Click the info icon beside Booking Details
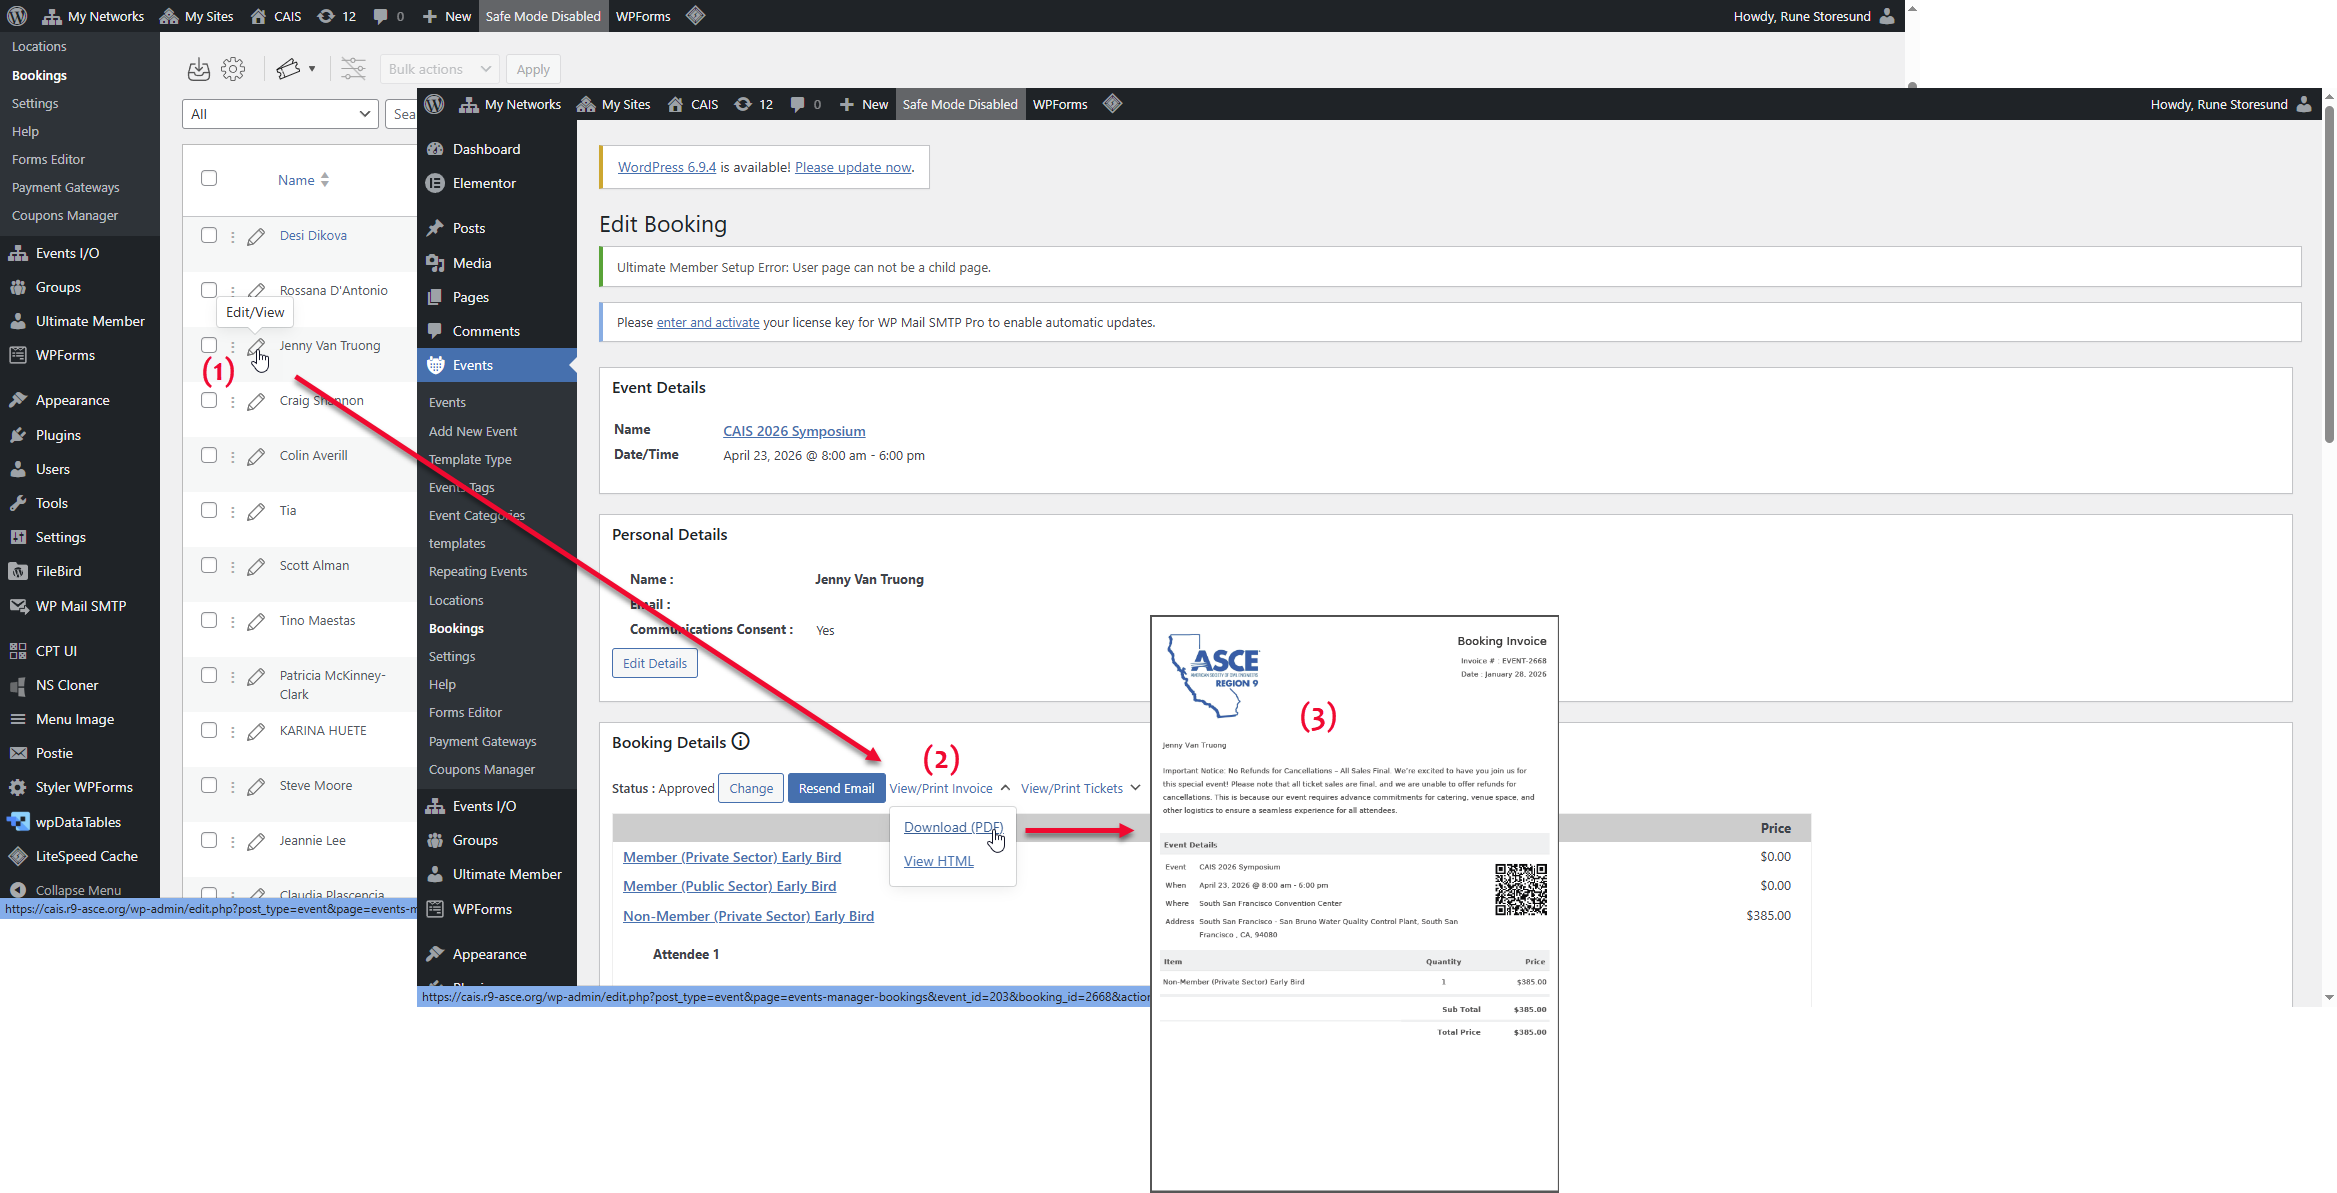This screenshot has width=2337, height=1193. pos(740,742)
